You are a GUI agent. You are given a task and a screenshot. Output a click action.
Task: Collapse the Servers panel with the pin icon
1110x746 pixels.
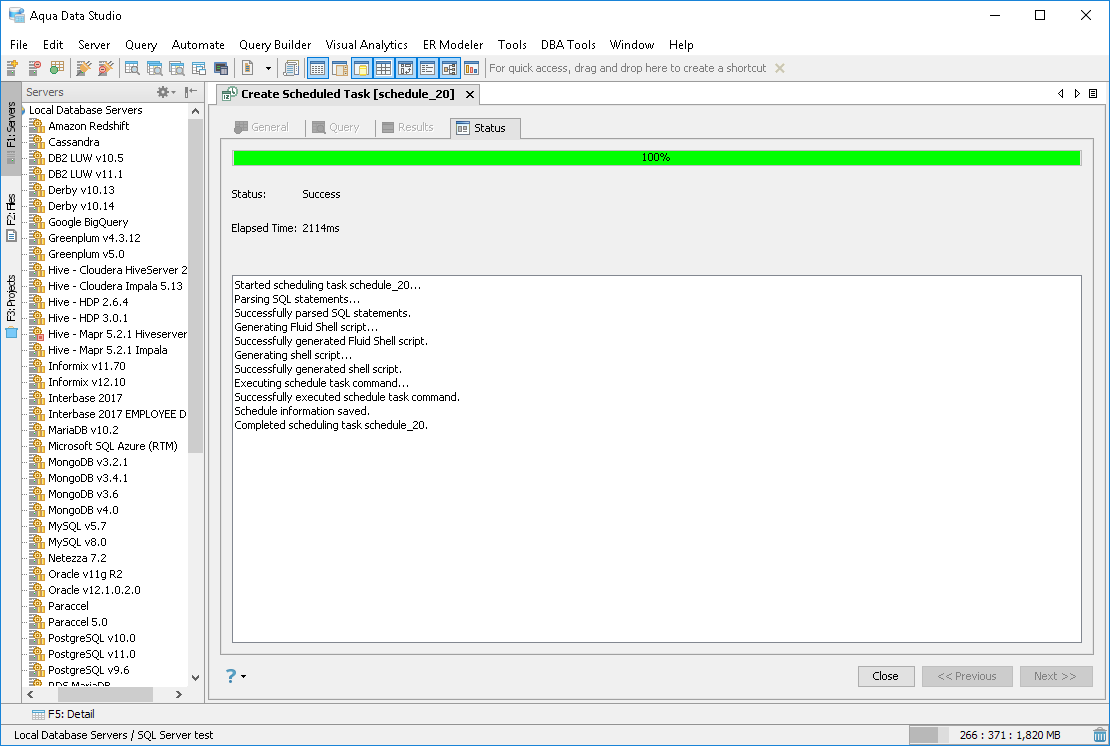(x=190, y=92)
